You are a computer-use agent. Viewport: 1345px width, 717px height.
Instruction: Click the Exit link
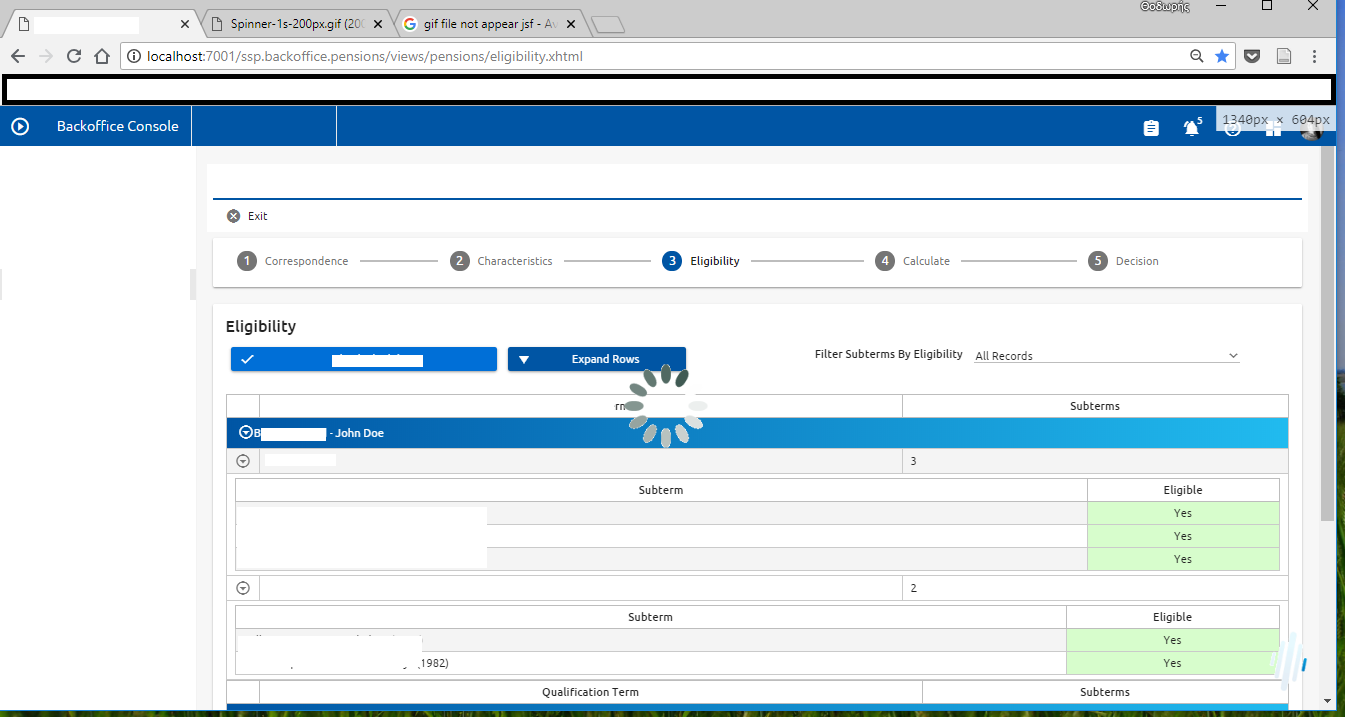click(258, 216)
